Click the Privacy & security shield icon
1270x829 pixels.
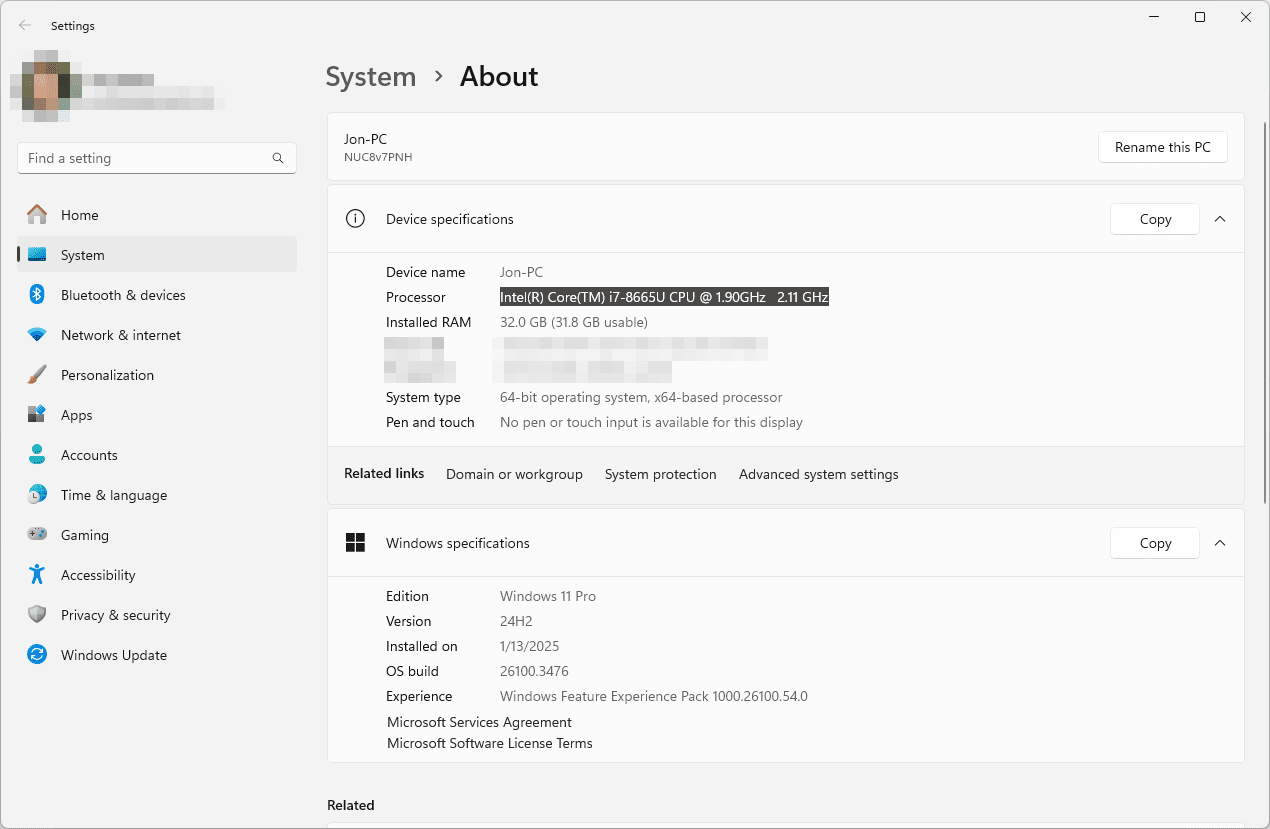click(x=37, y=615)
